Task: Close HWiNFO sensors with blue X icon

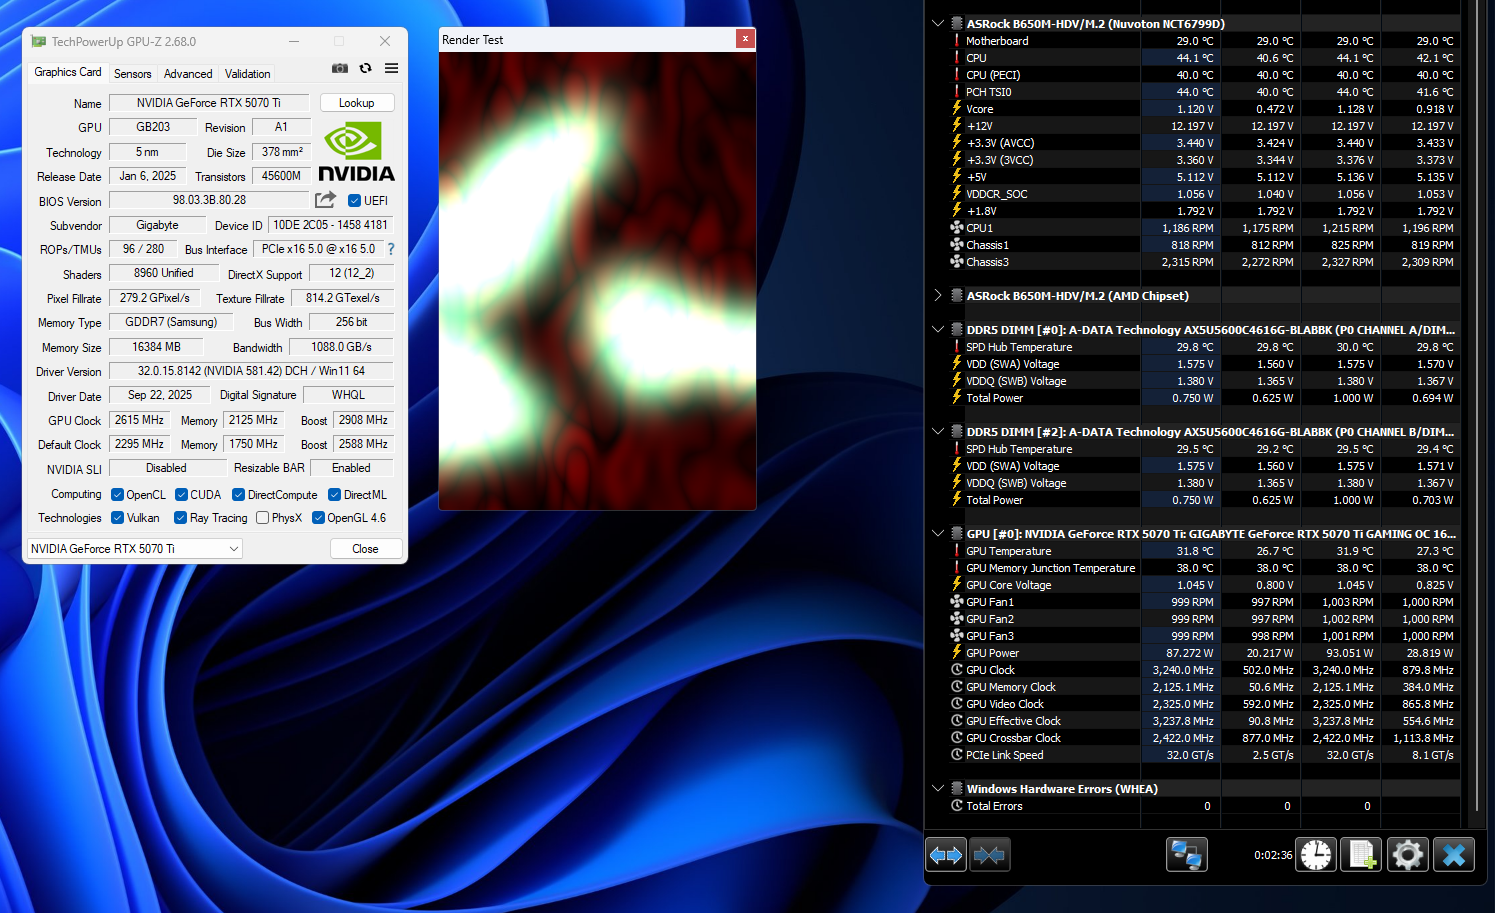Action: 1454,855
